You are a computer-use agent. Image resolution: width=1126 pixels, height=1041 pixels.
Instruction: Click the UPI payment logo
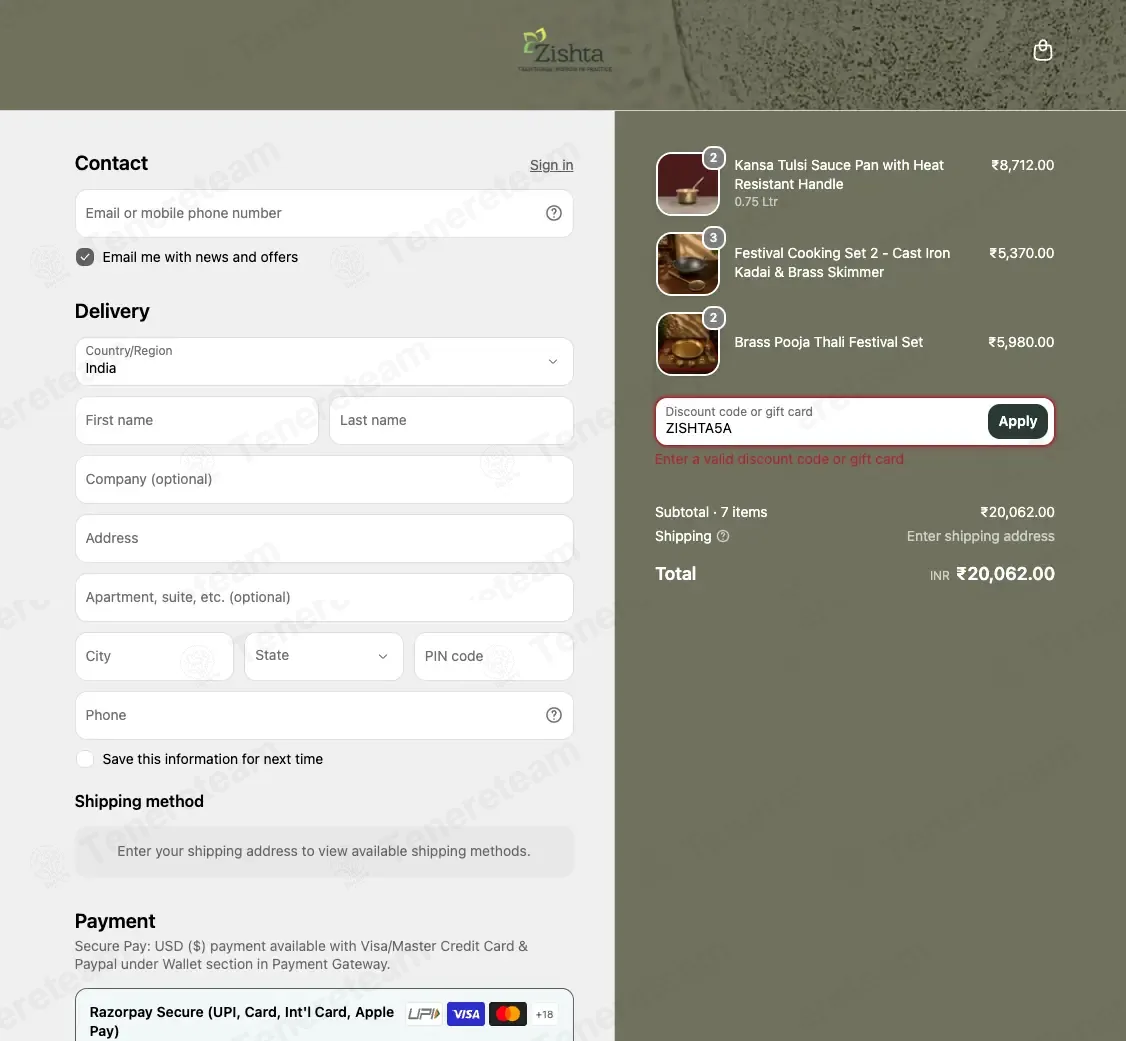point(424,1014)
